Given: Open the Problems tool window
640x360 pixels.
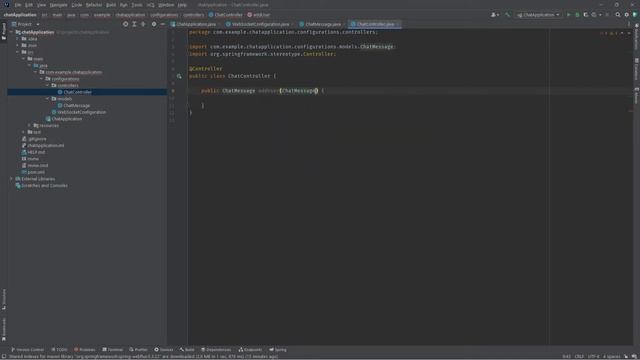Looking at the screenshot, I should pos(84,350).
